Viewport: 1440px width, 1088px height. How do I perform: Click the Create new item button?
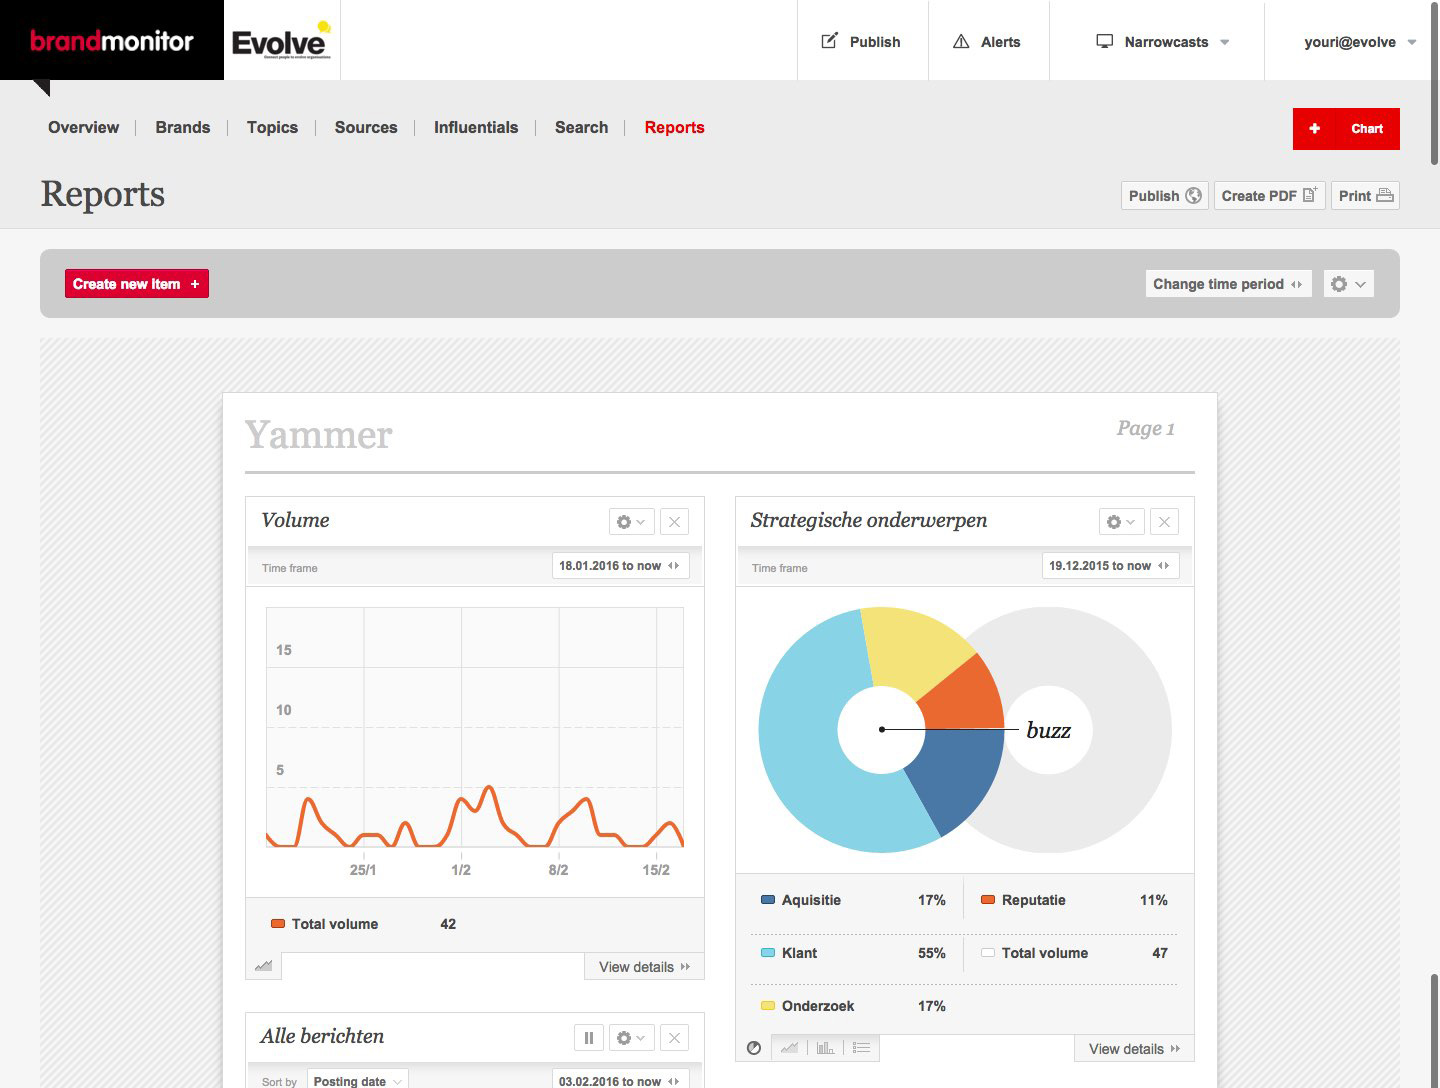(x=137, y=284)
